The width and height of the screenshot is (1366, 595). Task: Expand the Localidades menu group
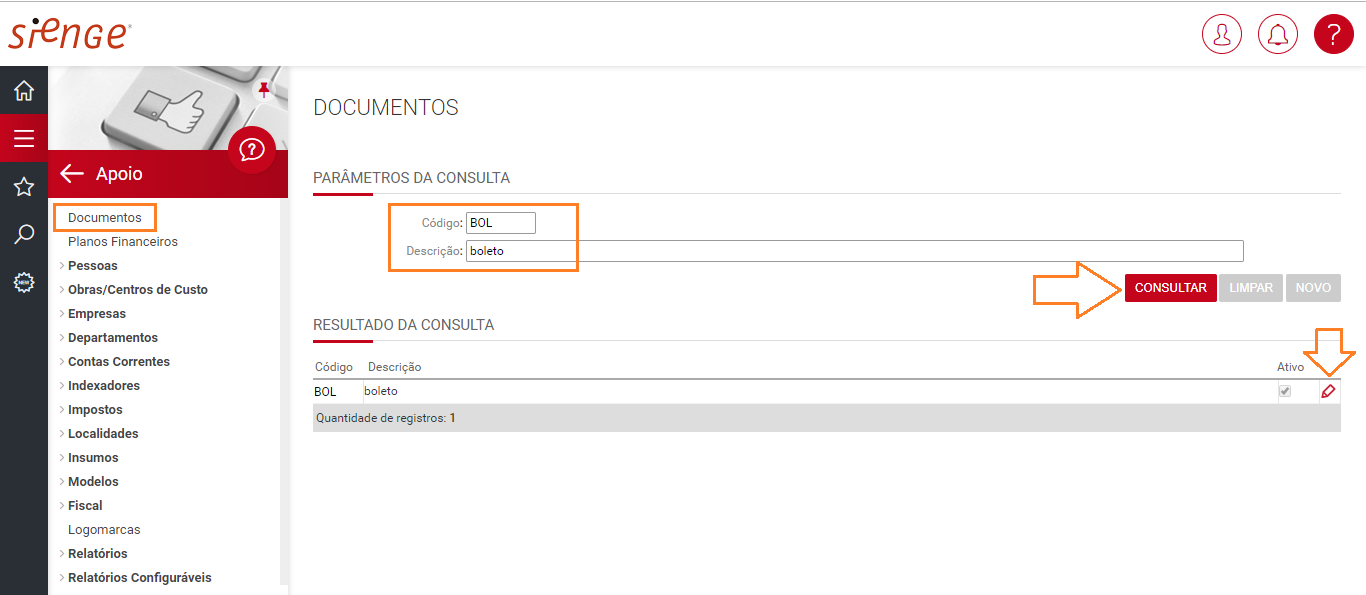tap(103, 434)
